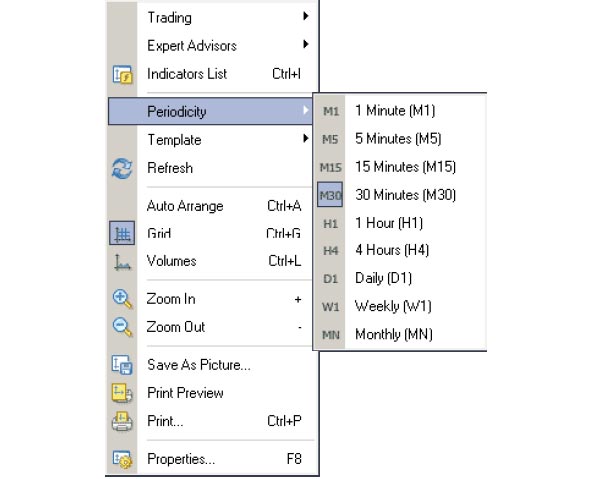The width and height of the screenshot is (600, 479).
Task: Click the Indicators List icon
Action: pos(122,74)
